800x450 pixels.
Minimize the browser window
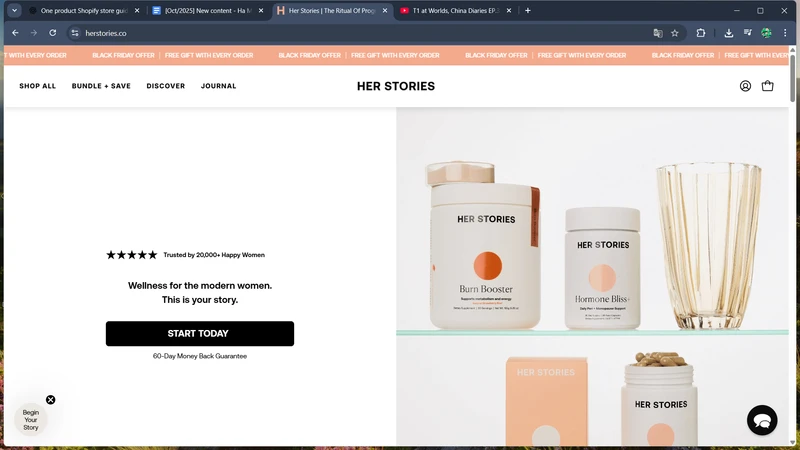[736, 10]
